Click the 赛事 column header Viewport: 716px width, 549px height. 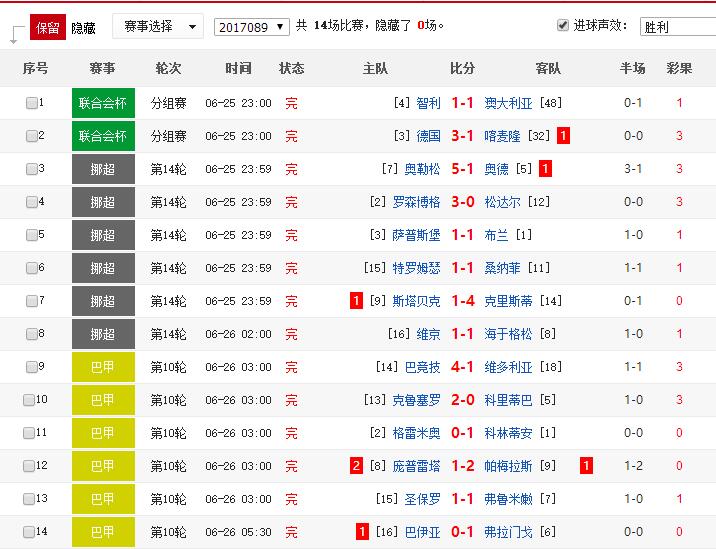pyautogui.click(x=103, y=69)
